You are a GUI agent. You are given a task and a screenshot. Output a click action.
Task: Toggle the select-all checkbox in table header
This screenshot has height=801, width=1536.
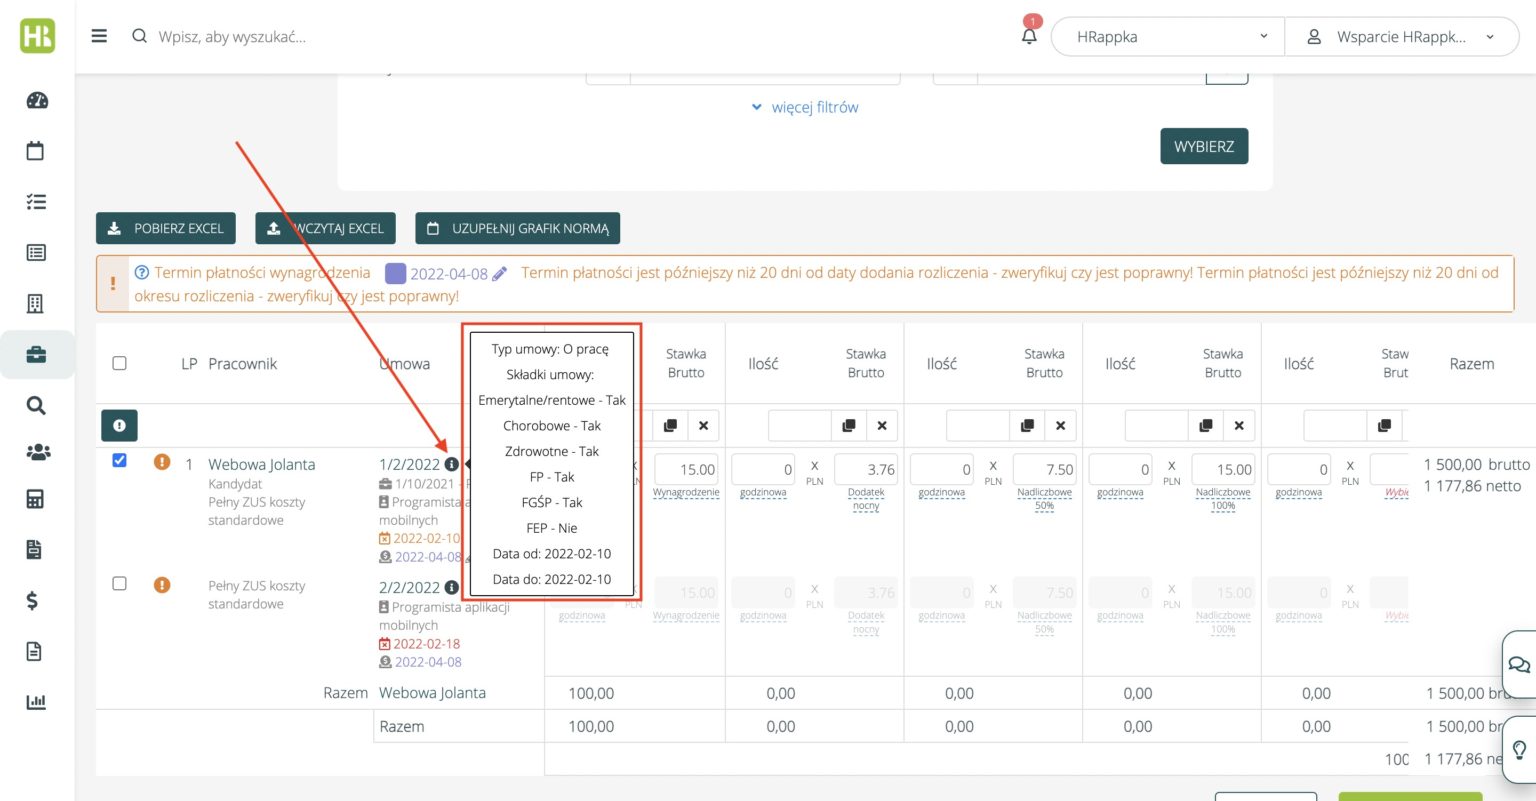pyautogui.click(x=120, y=363)
